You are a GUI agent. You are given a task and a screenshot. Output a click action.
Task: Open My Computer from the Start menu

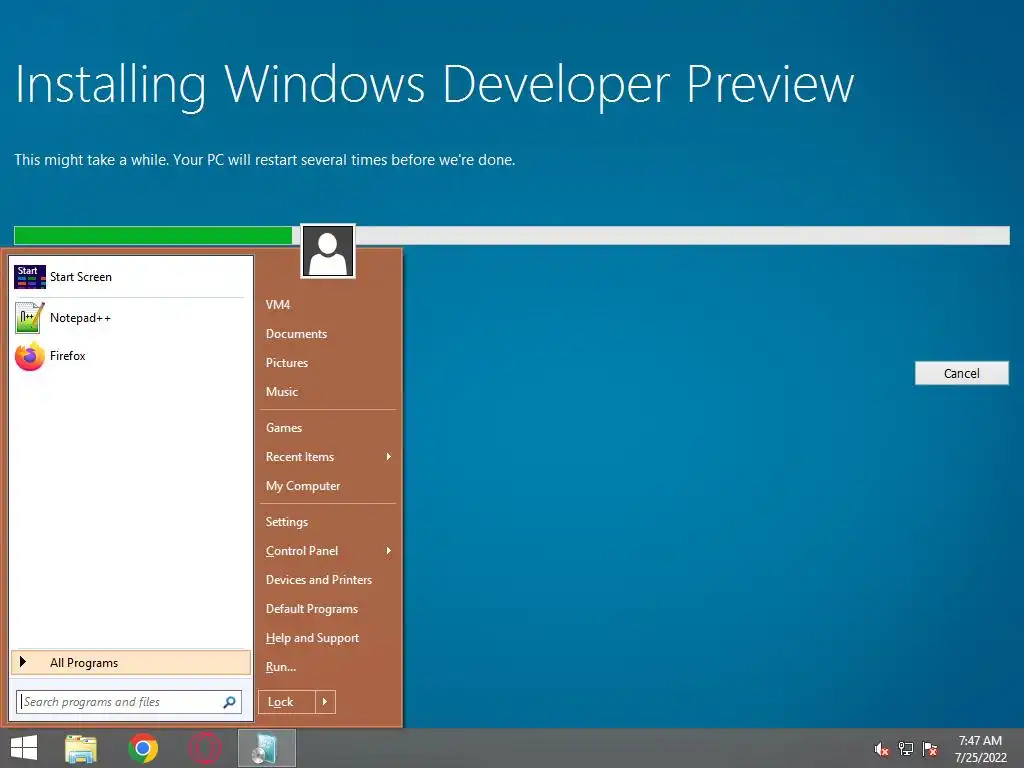click(303, 486)
